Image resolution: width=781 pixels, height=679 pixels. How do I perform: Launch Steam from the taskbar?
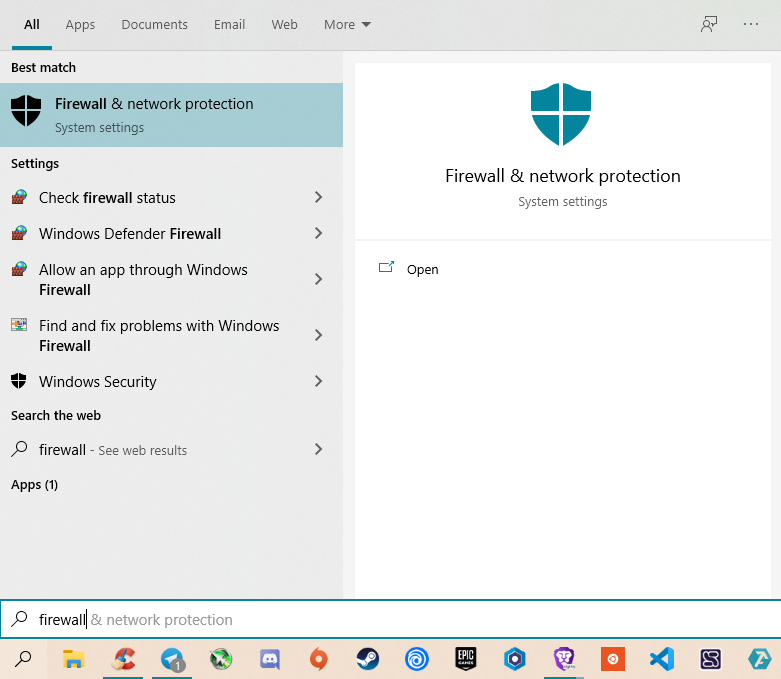[x=368, y=659]
